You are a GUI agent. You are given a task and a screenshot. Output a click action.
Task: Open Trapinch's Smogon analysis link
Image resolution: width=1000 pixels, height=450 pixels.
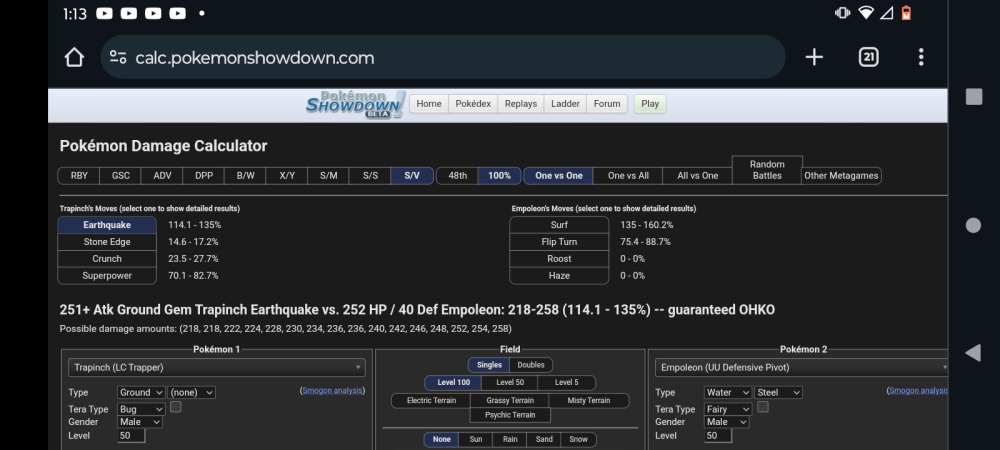tap(332, 391)
